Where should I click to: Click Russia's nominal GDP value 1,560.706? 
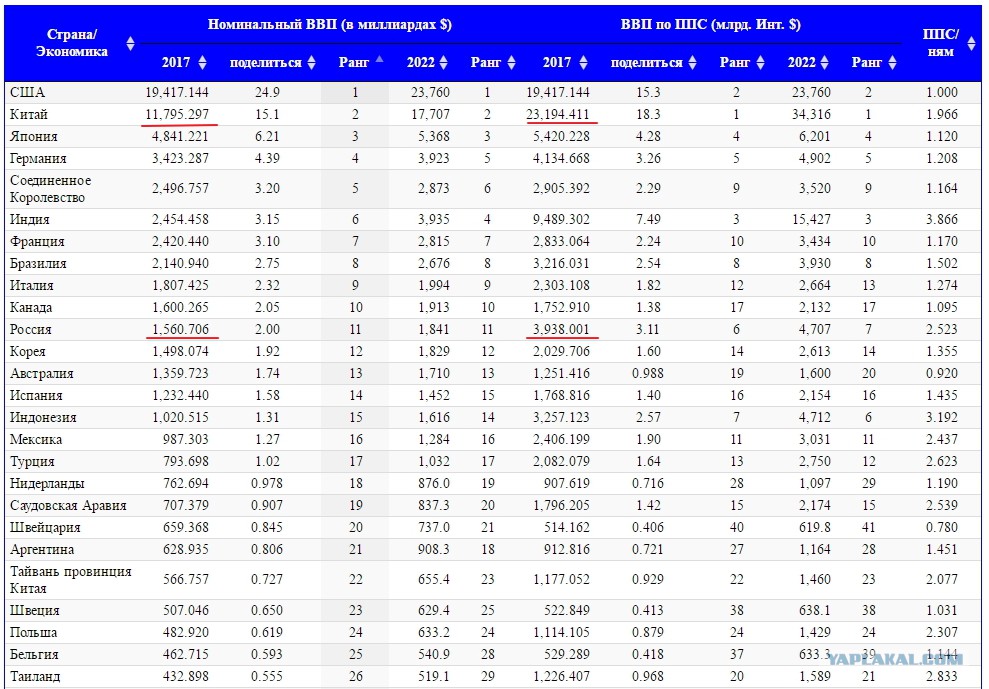(x=180, y=329)
